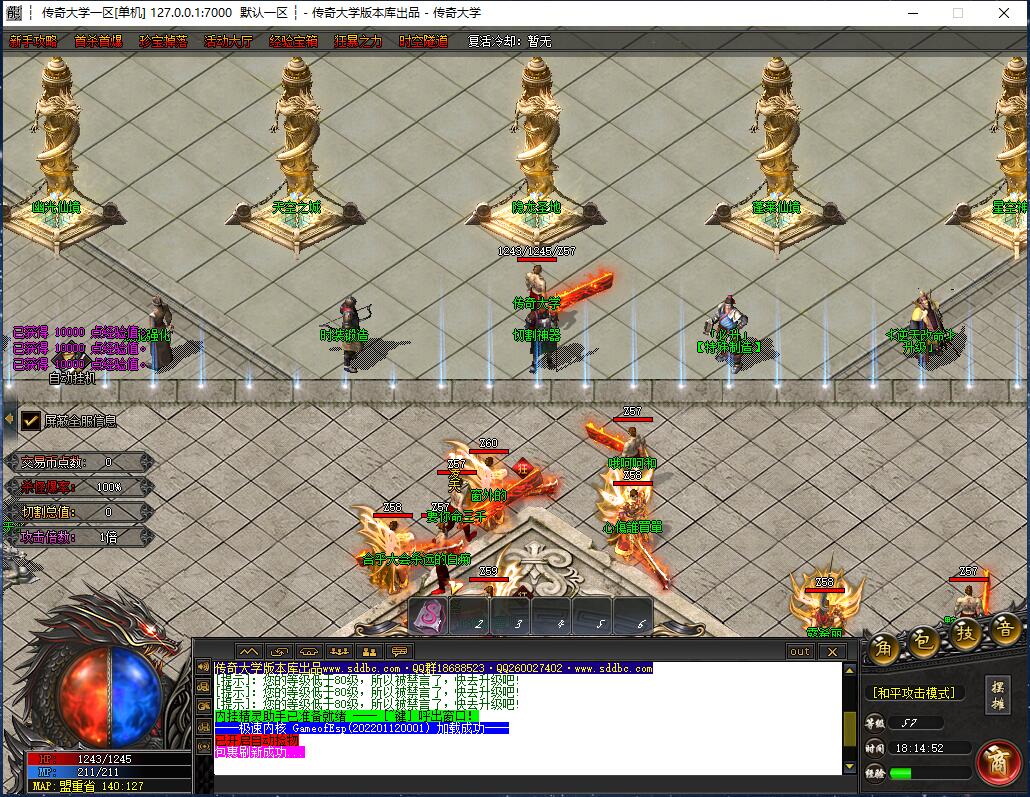1030x797 pixels.
Task: Click the 切割总值 info bar
Action: [x=79, y=512]
